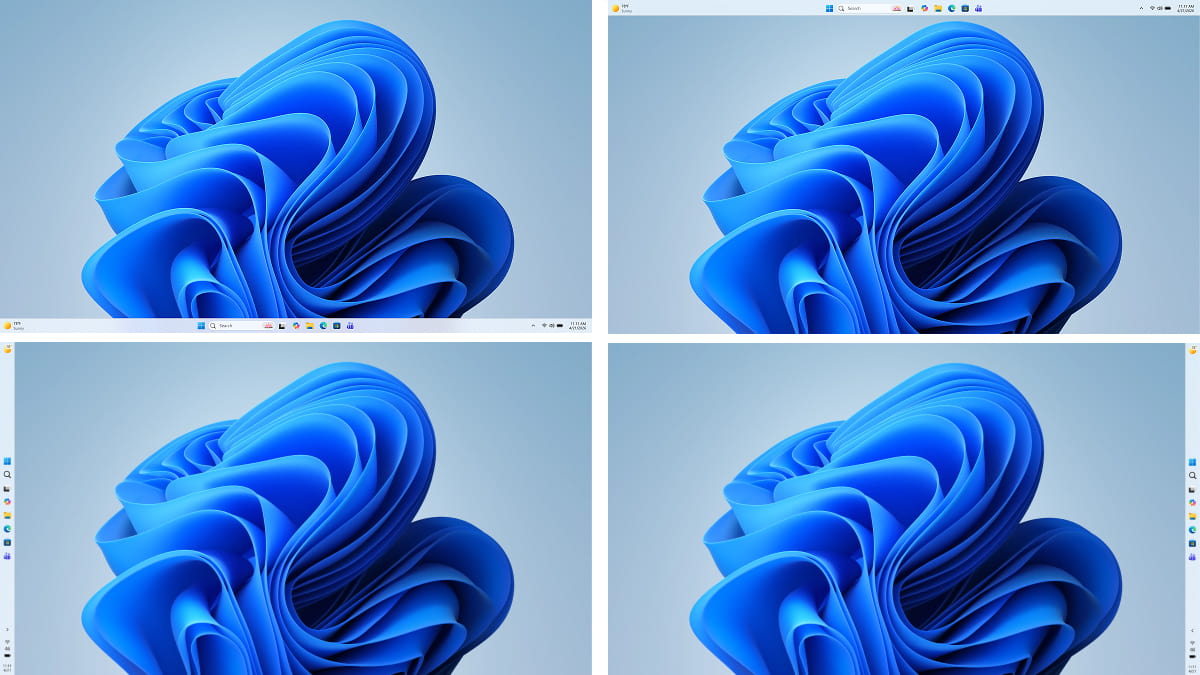The image size is (1200, 675).
Task: Launch Microsoft Edge from the top taskbar
Action: [x=951, y=8]
